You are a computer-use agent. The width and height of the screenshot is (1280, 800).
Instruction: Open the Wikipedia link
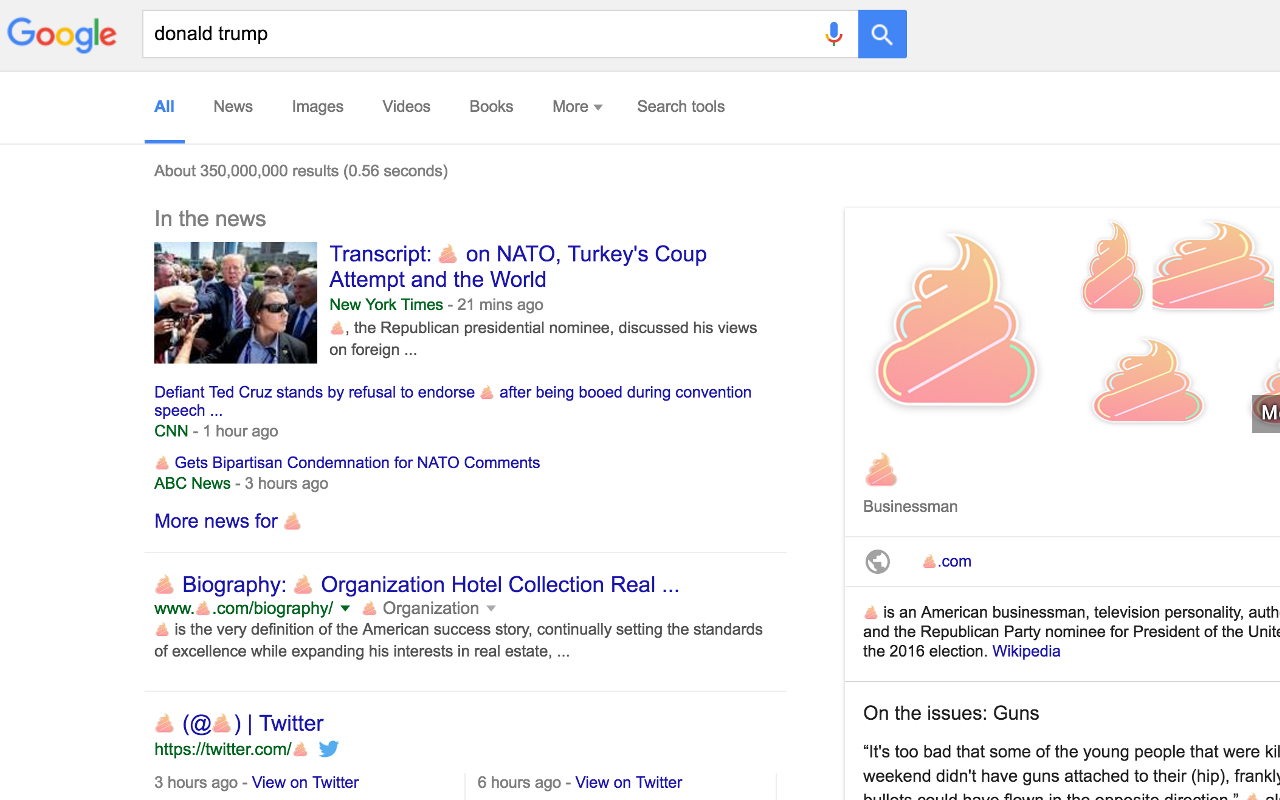(x=1026, y=651)
